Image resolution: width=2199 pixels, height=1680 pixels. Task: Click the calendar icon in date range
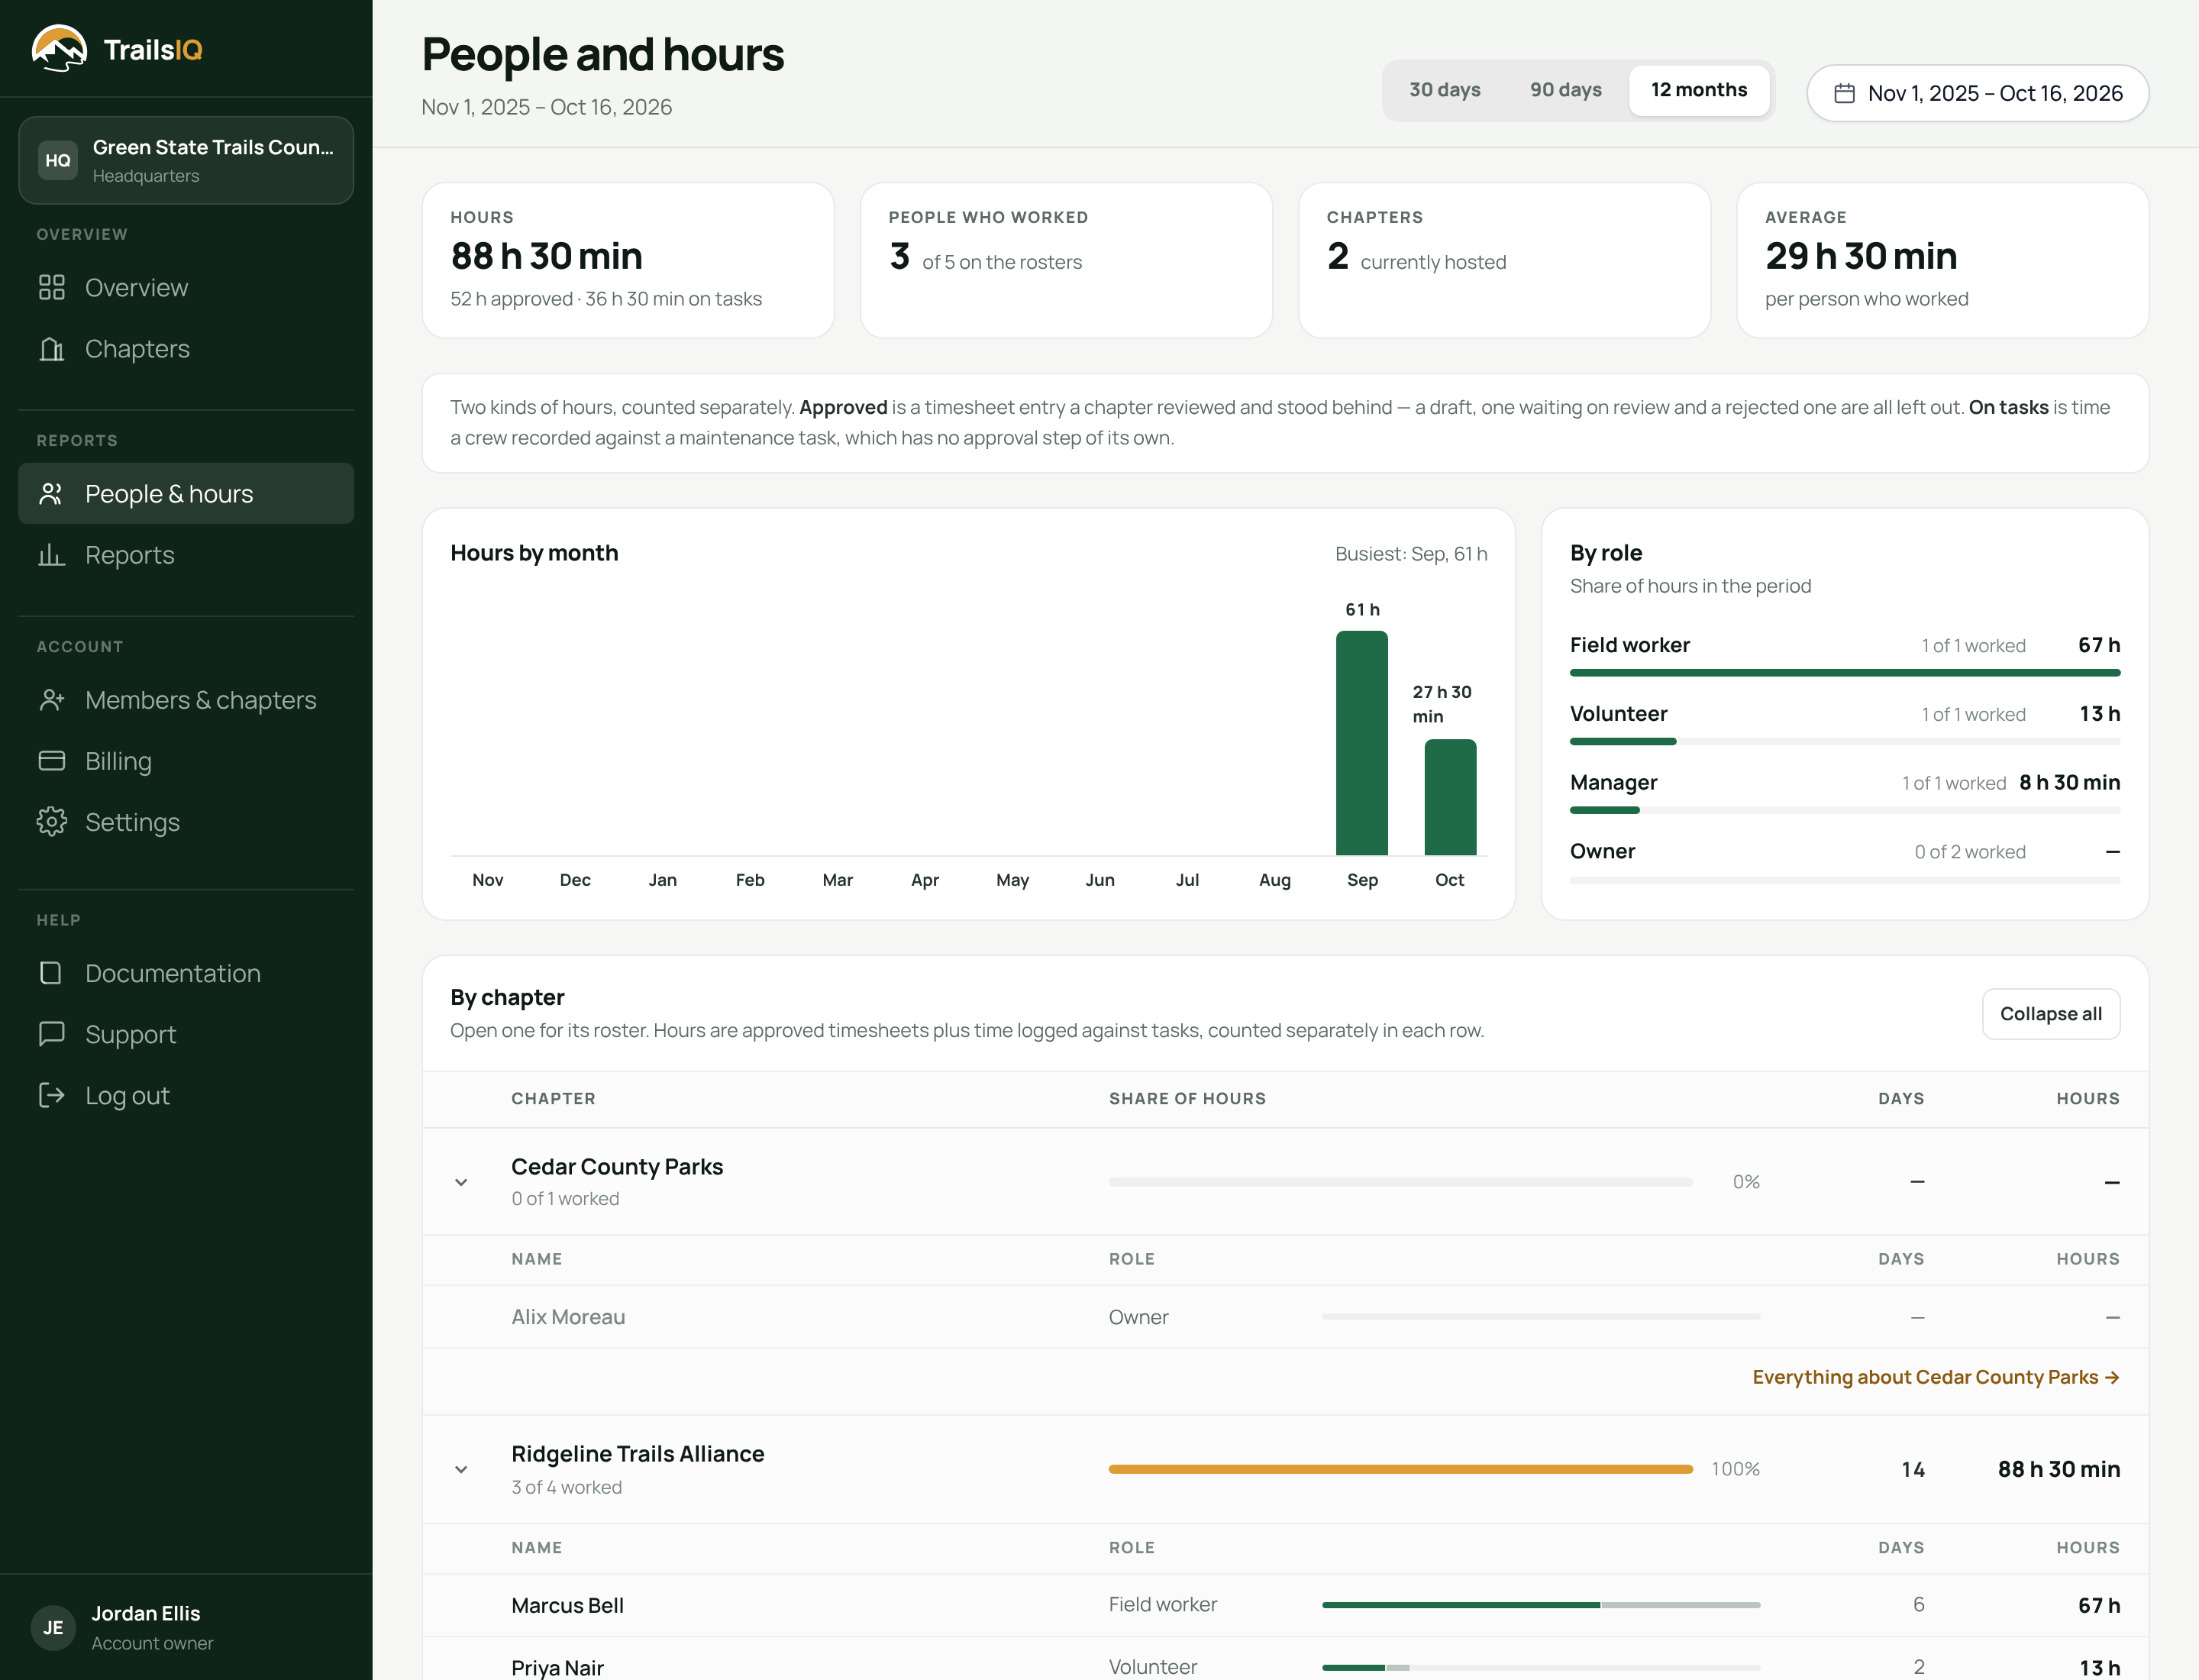click(1845, 93)
